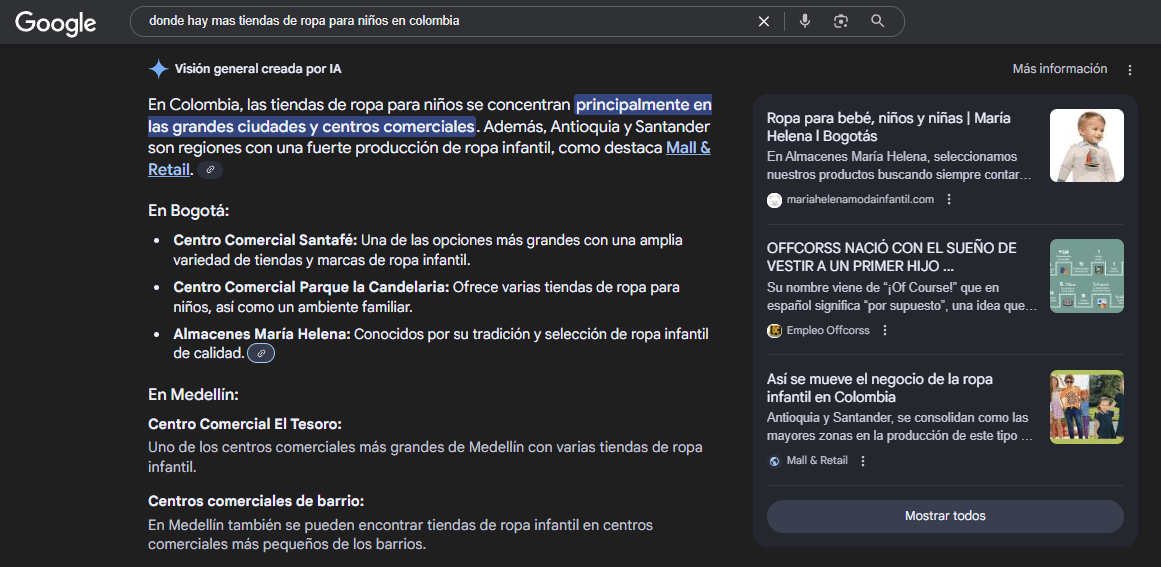The height and width of the screenshot is (567, 1161).
Task: Open the Offcorss green infographic thumbnail
Action: pyautogui.click(x=1086, y=275)
